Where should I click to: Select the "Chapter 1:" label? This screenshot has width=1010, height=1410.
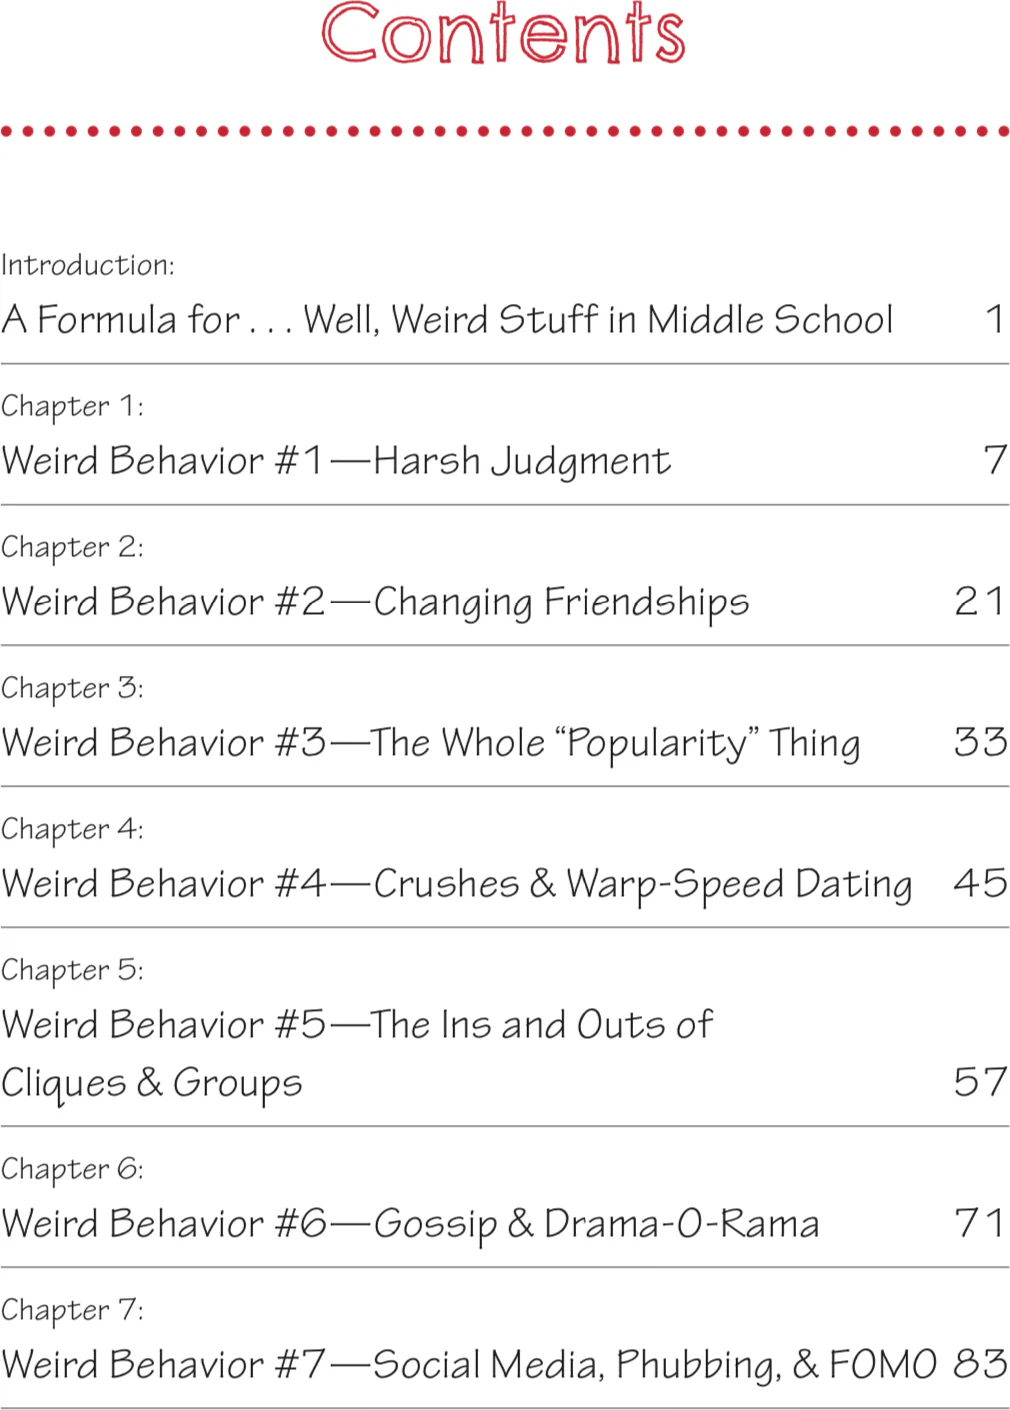[72, 406]
